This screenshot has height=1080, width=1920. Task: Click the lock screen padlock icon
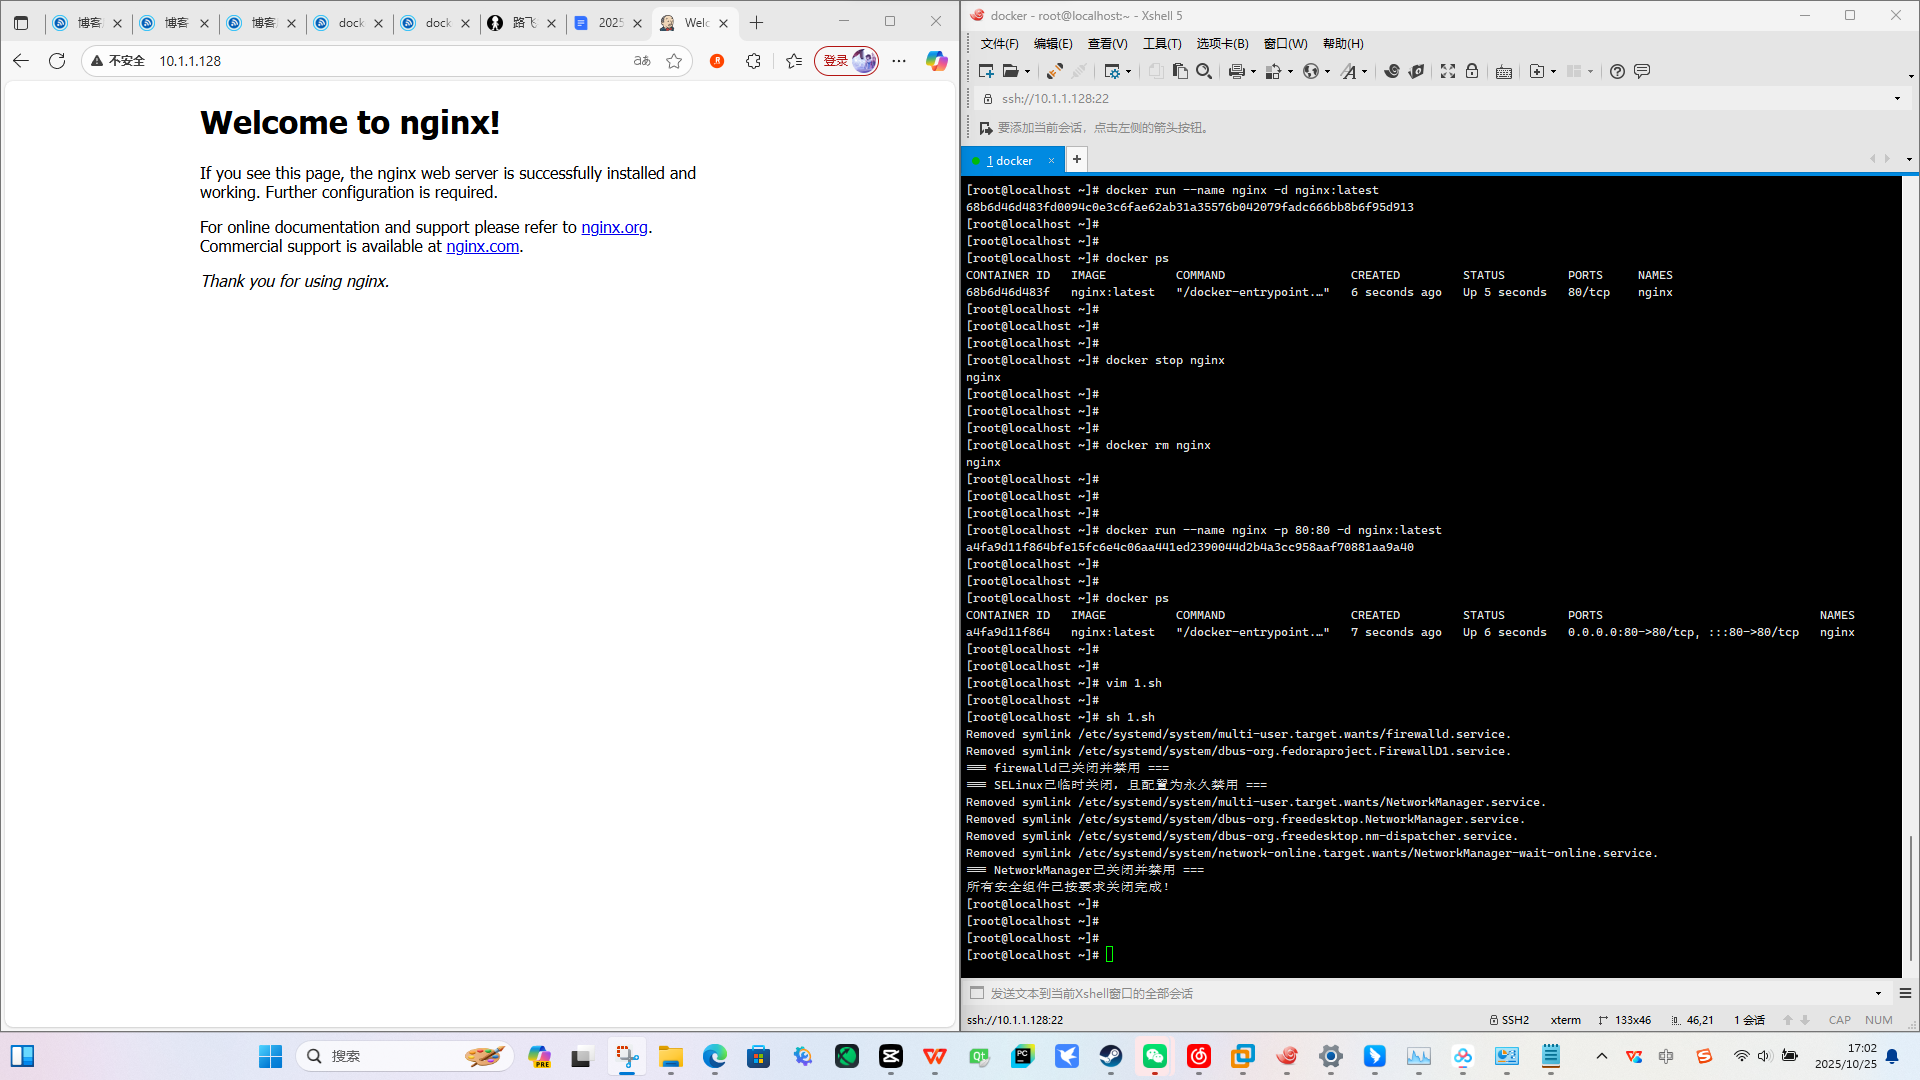pyautogui.click(x=1472, y=71)
